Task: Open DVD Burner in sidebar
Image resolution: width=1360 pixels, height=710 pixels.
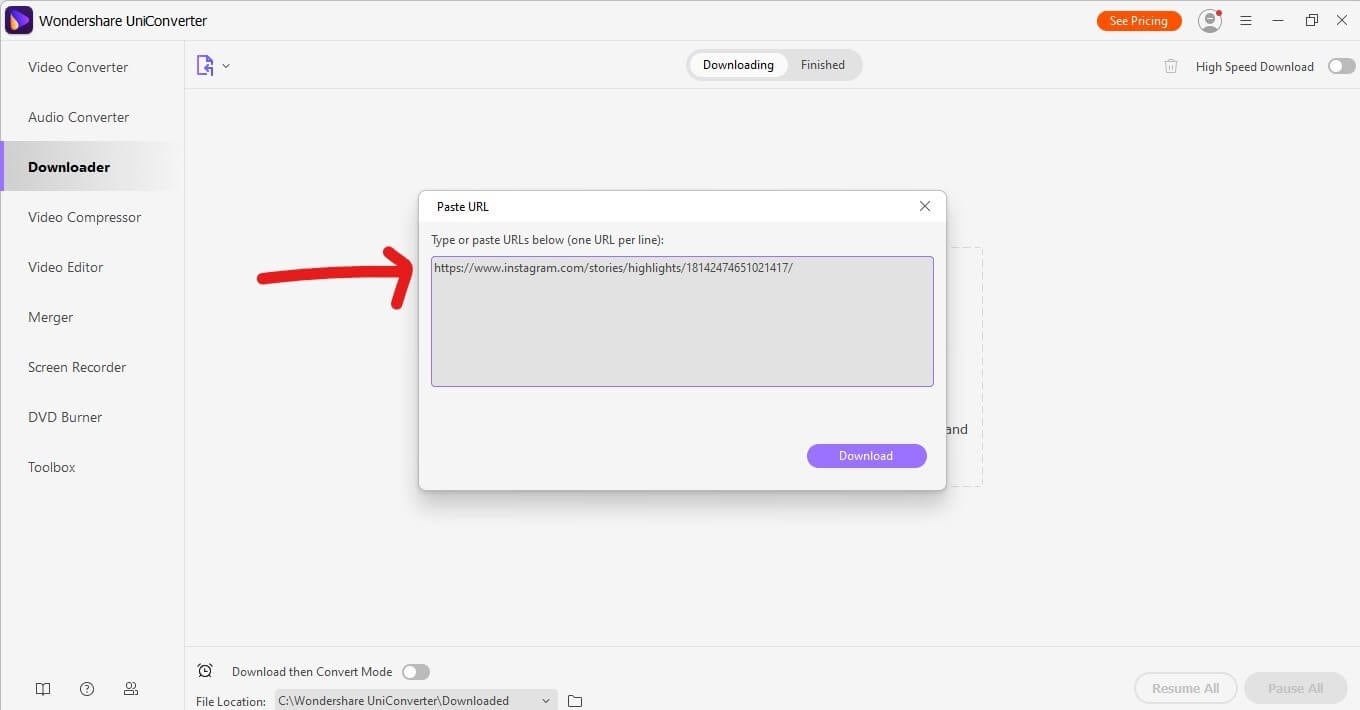Action: [65, 417]
